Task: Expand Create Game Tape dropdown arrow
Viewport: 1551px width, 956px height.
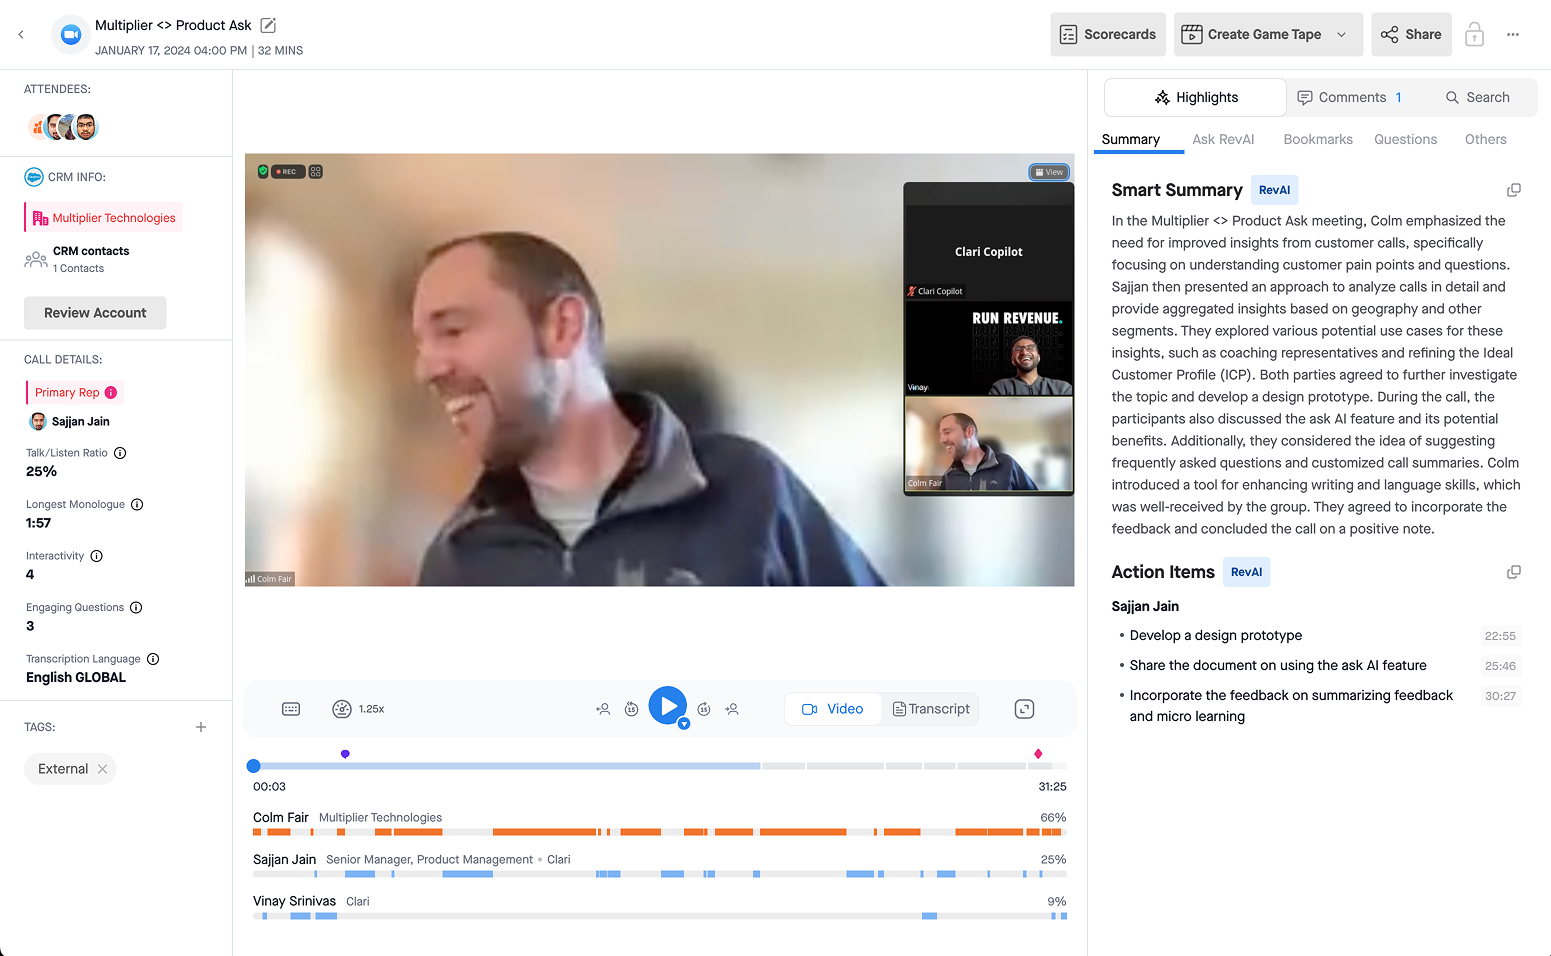Action: click(x=1342, y=34)
